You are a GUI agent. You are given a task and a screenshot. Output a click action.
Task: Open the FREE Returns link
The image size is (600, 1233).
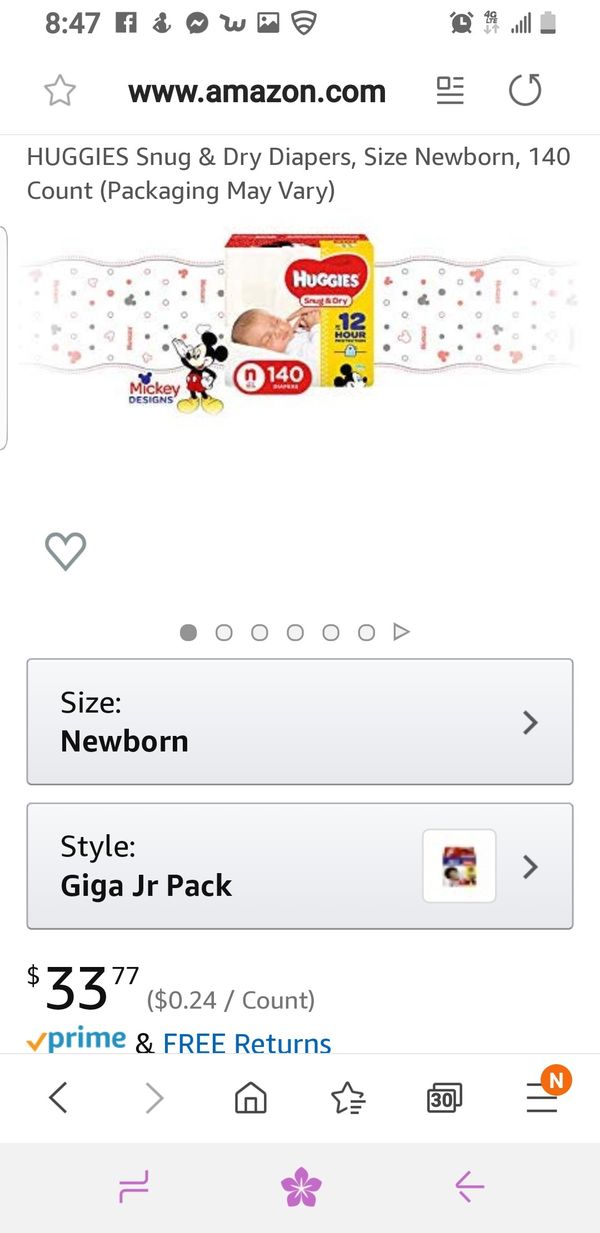tap(247, 1043)
